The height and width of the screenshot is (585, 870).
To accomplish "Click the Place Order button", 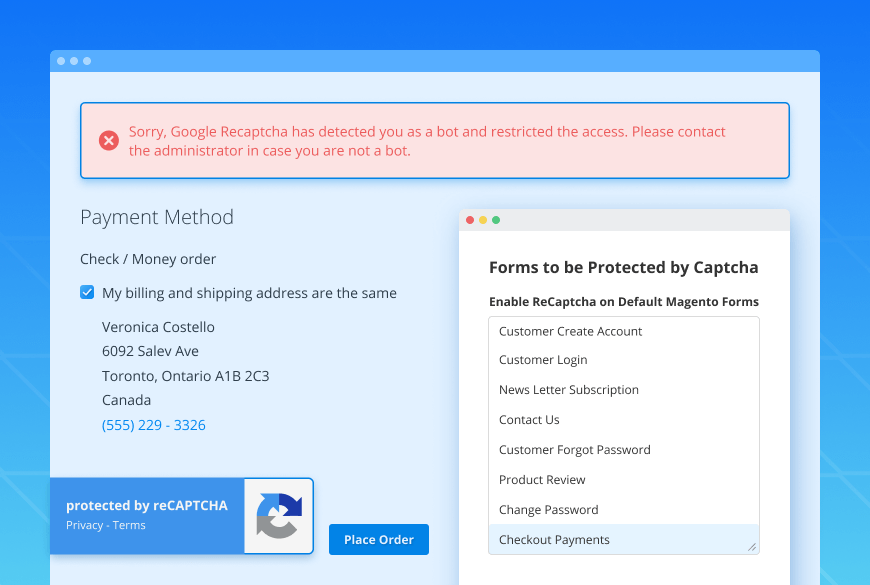I will (x=378, y=538).
